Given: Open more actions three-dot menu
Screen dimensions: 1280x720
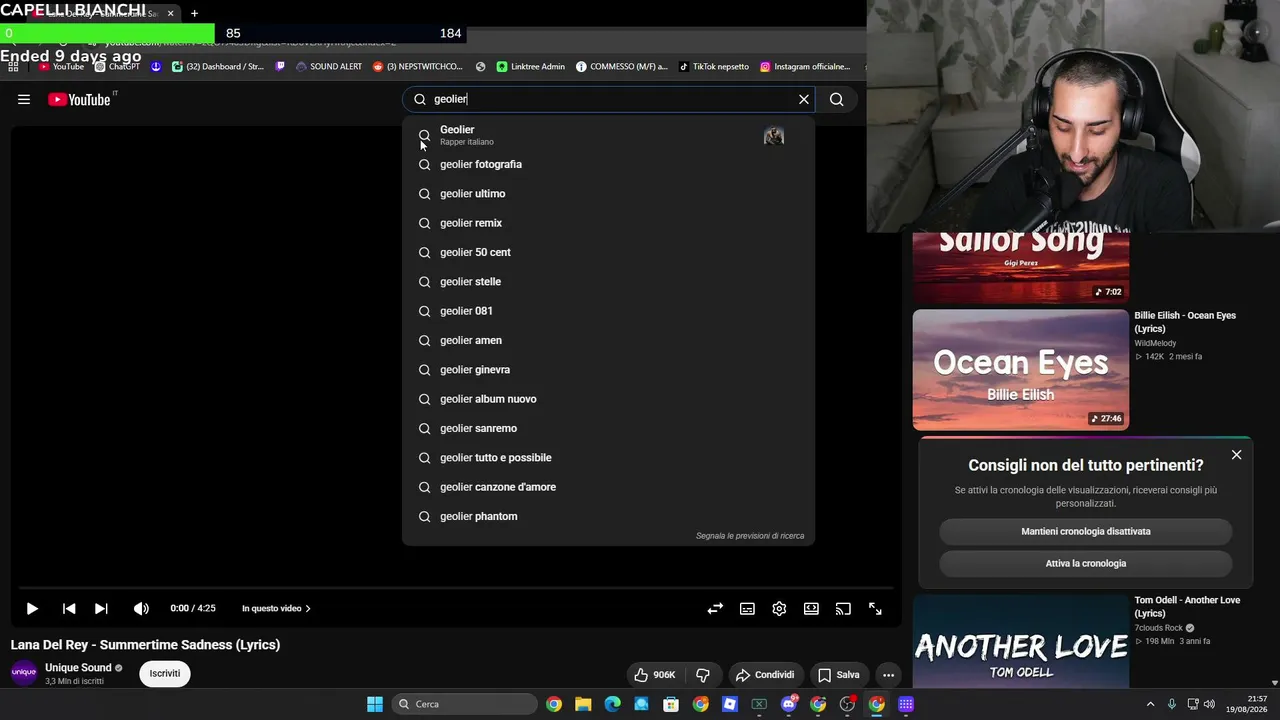Looking at the screenshot, I should pyautogui.click(x=888, y=675).
